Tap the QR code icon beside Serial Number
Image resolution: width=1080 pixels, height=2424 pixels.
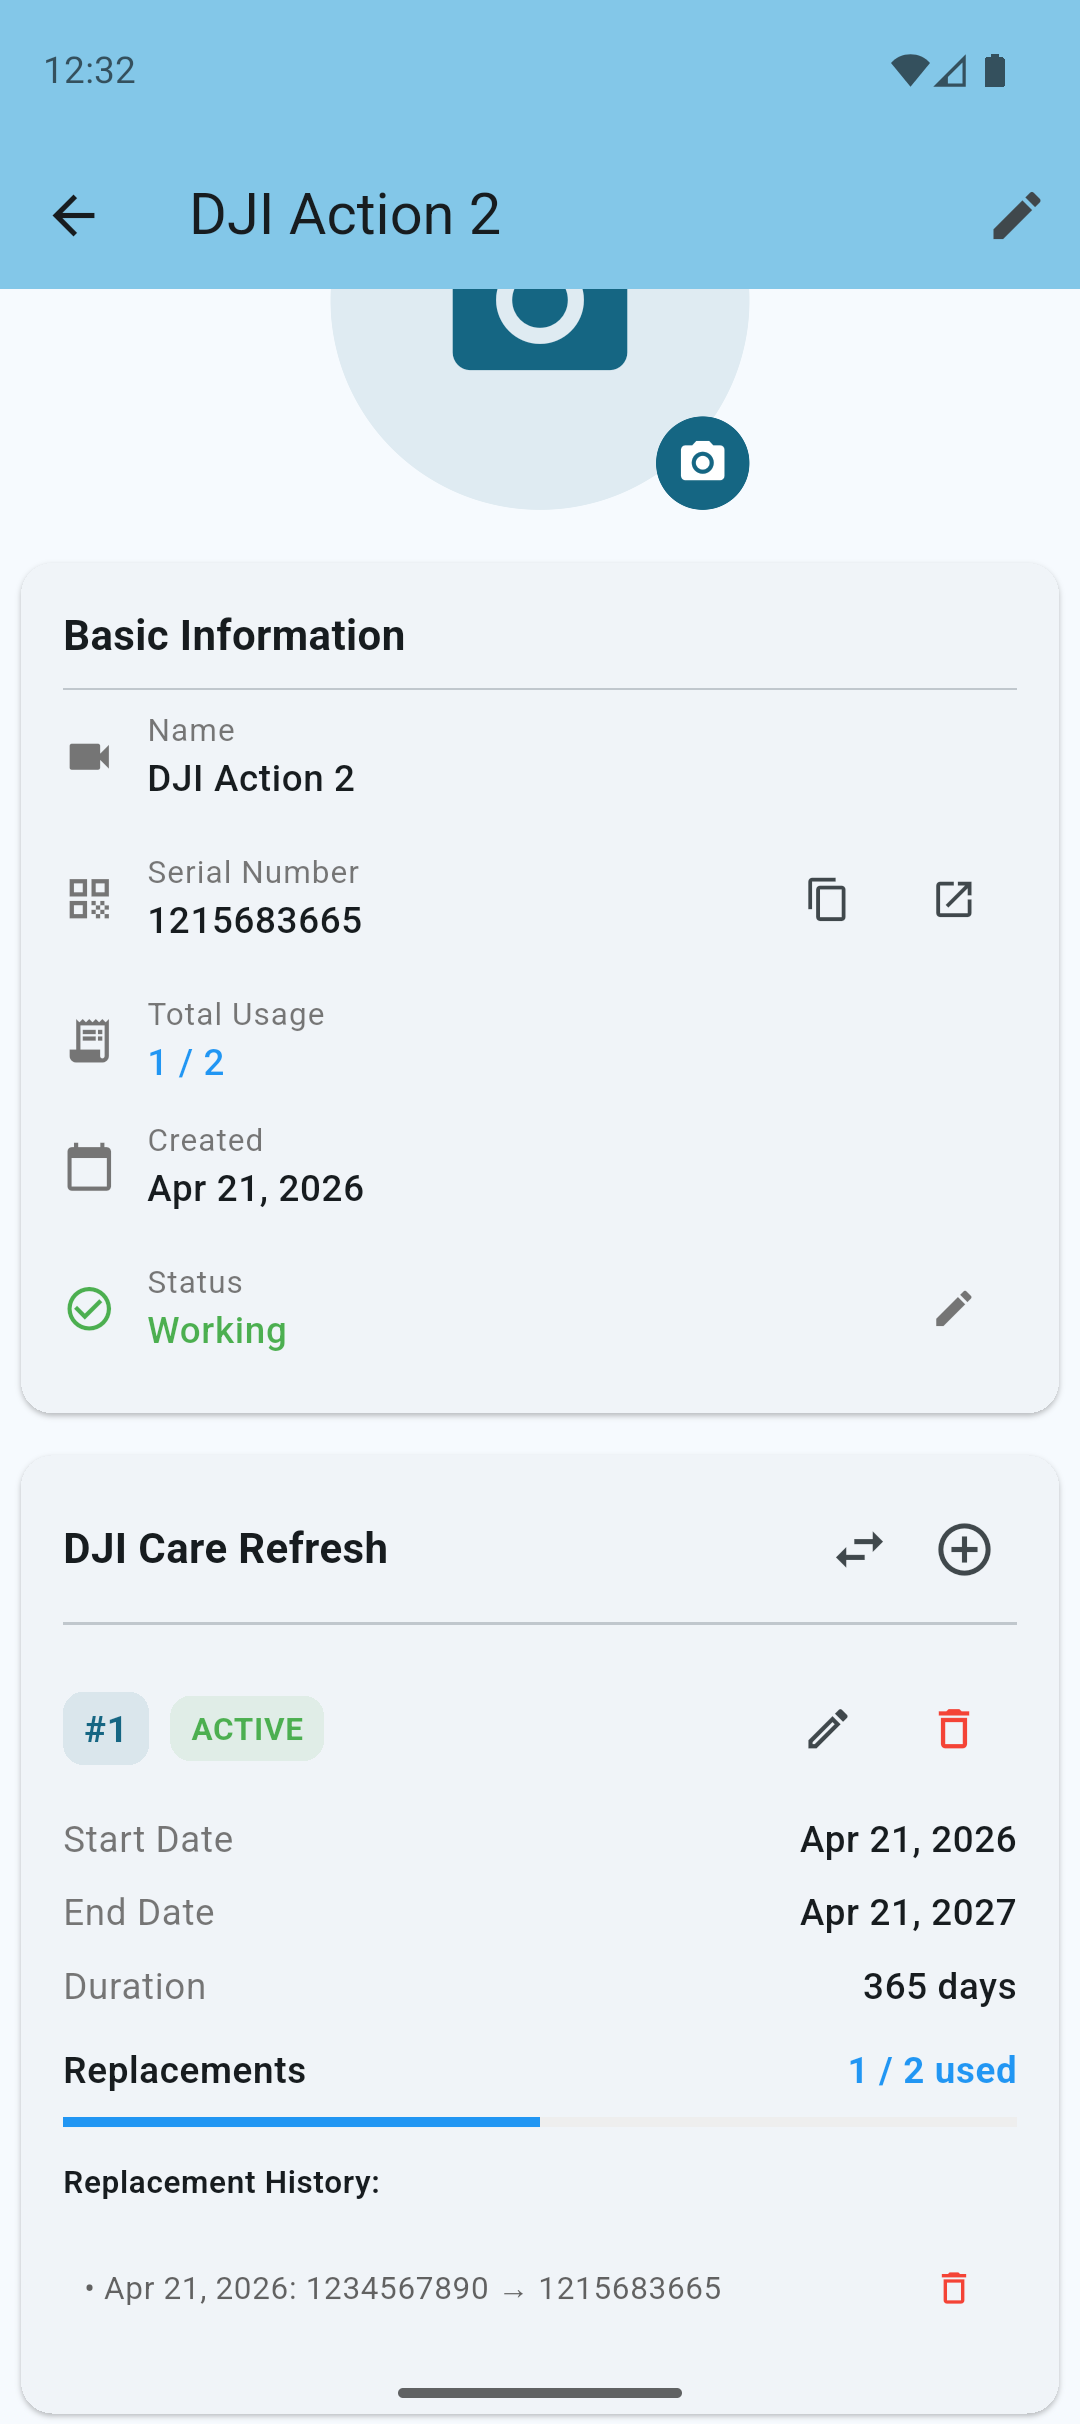88,897
